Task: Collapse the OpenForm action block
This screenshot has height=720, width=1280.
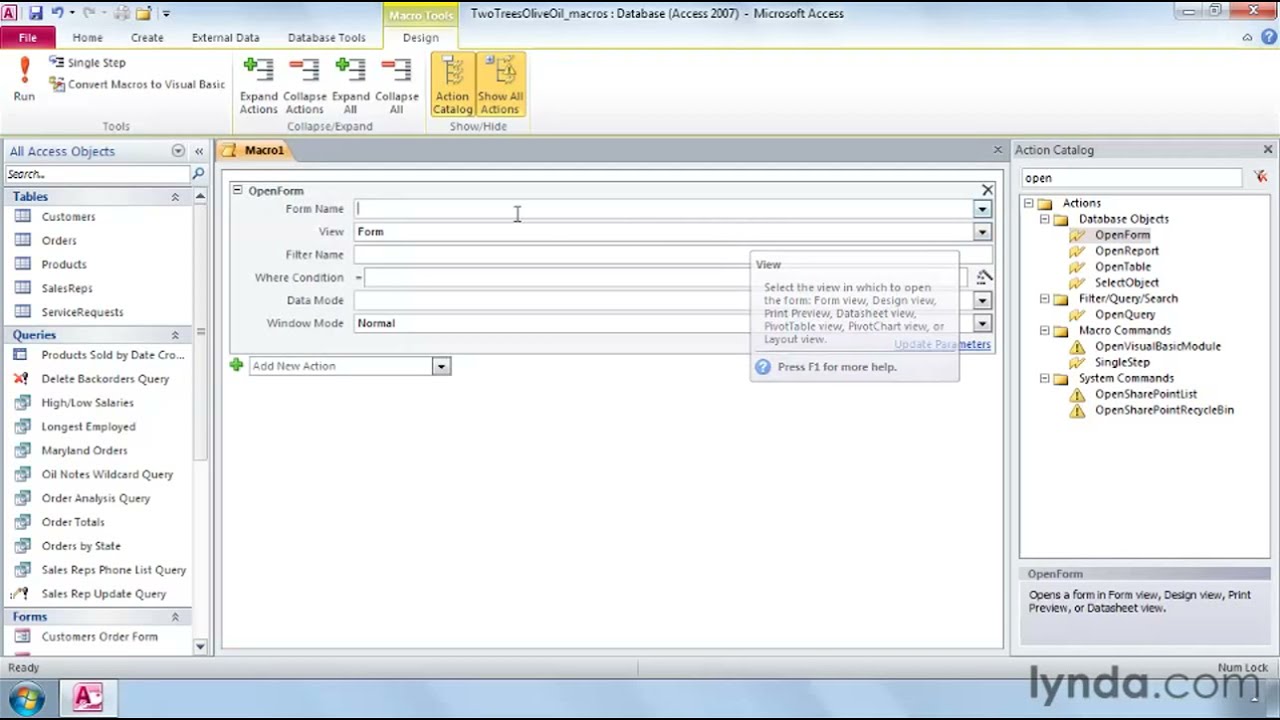Action: [238, 190]
